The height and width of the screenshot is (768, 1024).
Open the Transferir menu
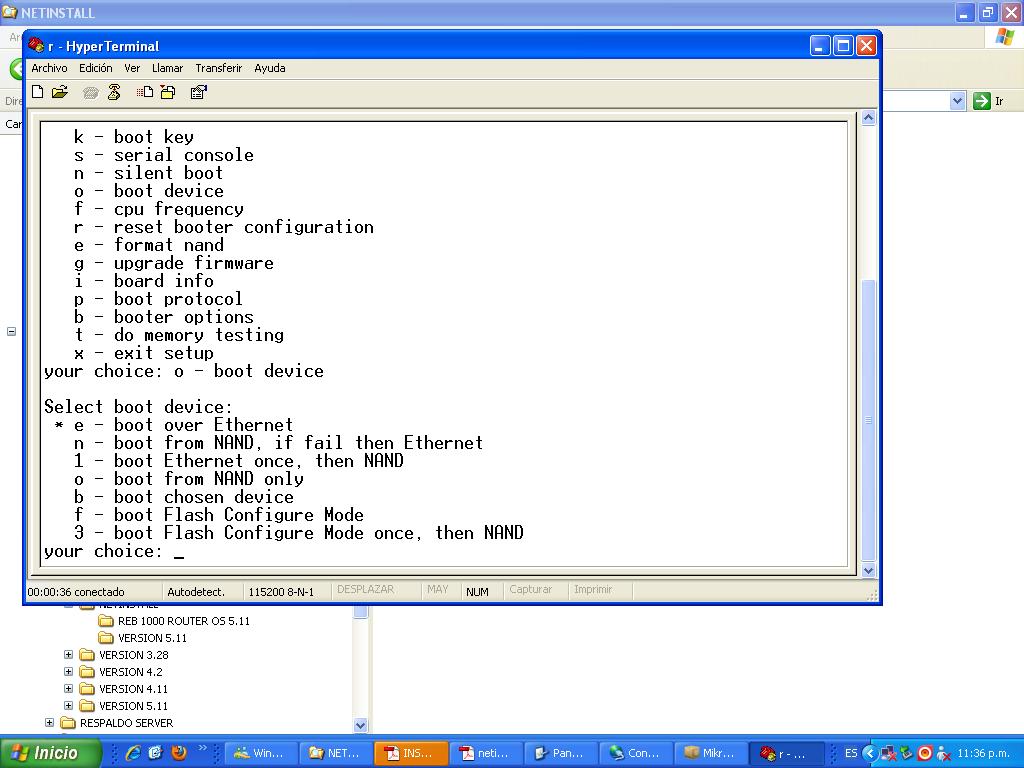(218, 68)
